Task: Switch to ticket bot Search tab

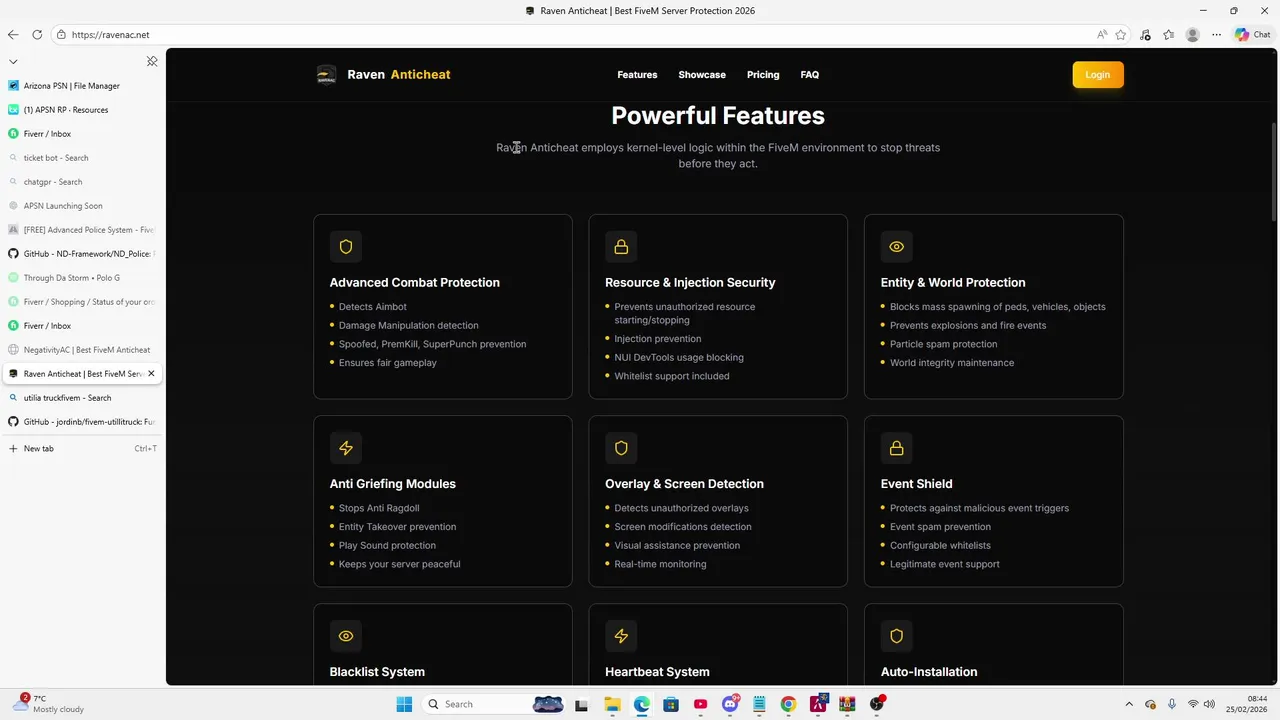Action: pyautogui.click(x=81, y=158)
